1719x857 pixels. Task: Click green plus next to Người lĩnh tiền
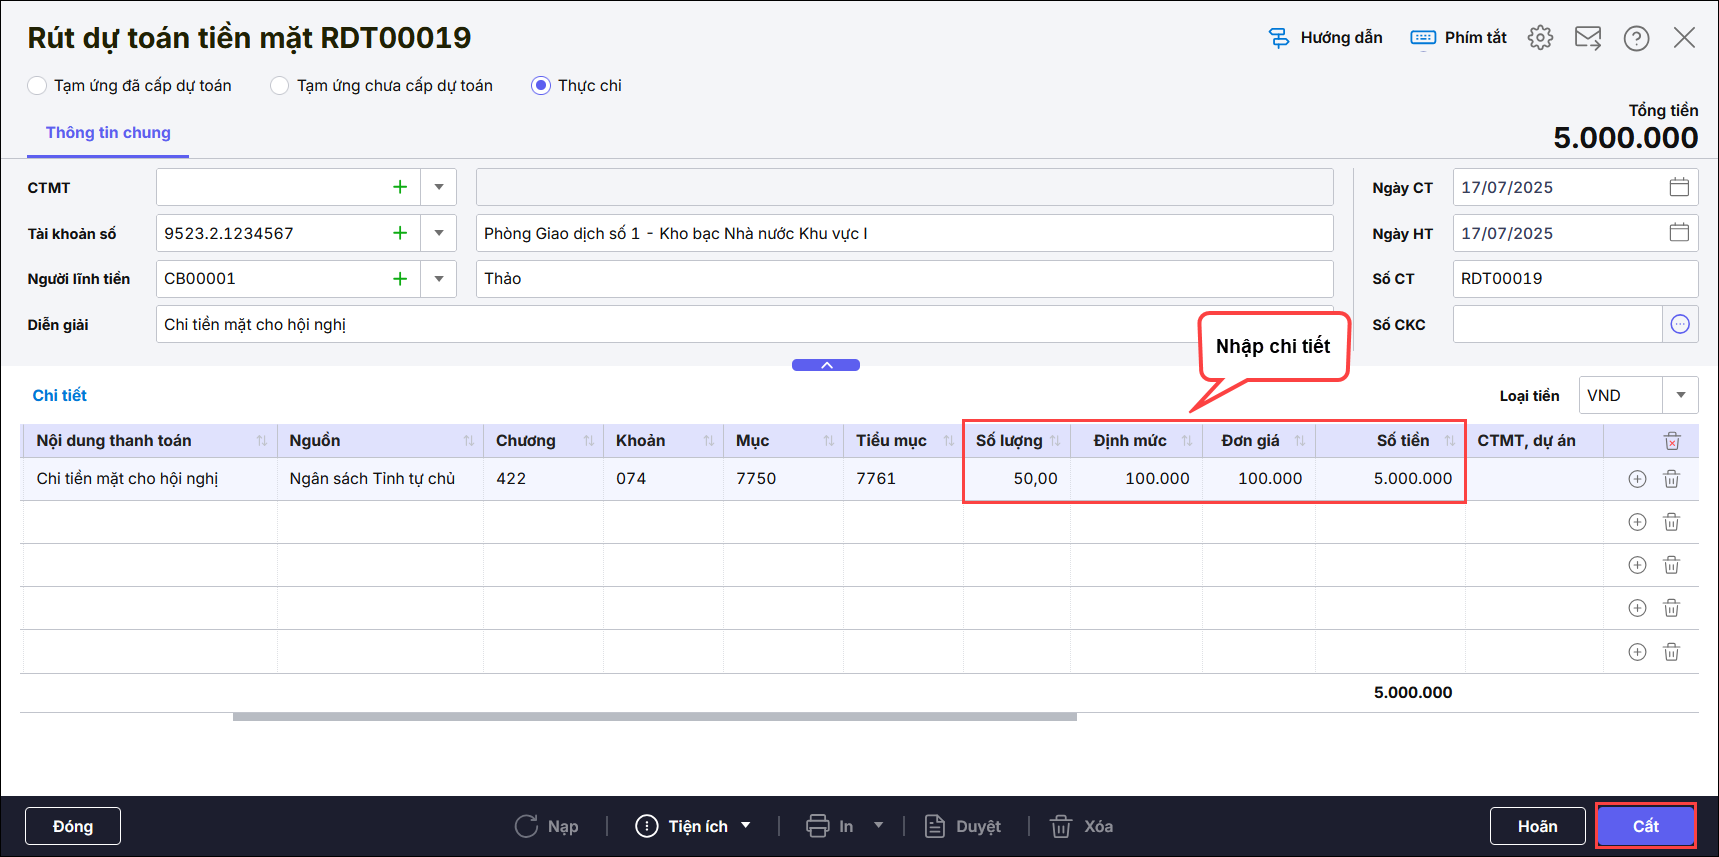pos(400,279)
